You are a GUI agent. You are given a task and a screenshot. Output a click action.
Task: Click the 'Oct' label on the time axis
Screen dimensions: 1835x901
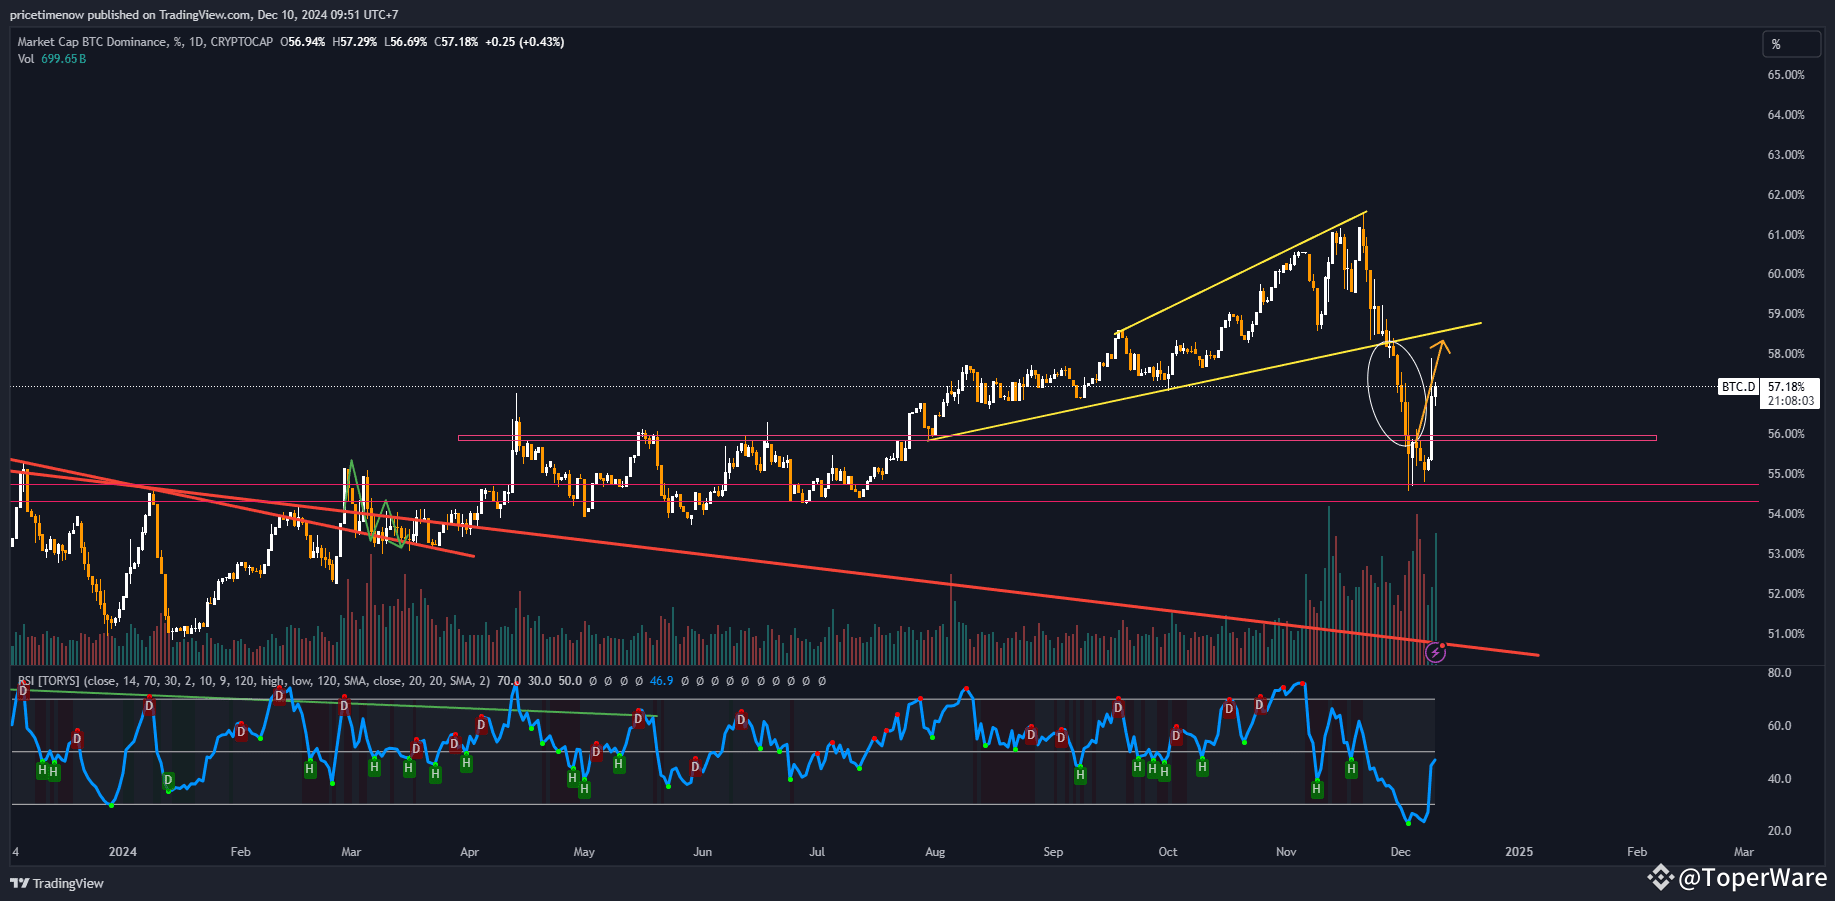pos(1168,852)
